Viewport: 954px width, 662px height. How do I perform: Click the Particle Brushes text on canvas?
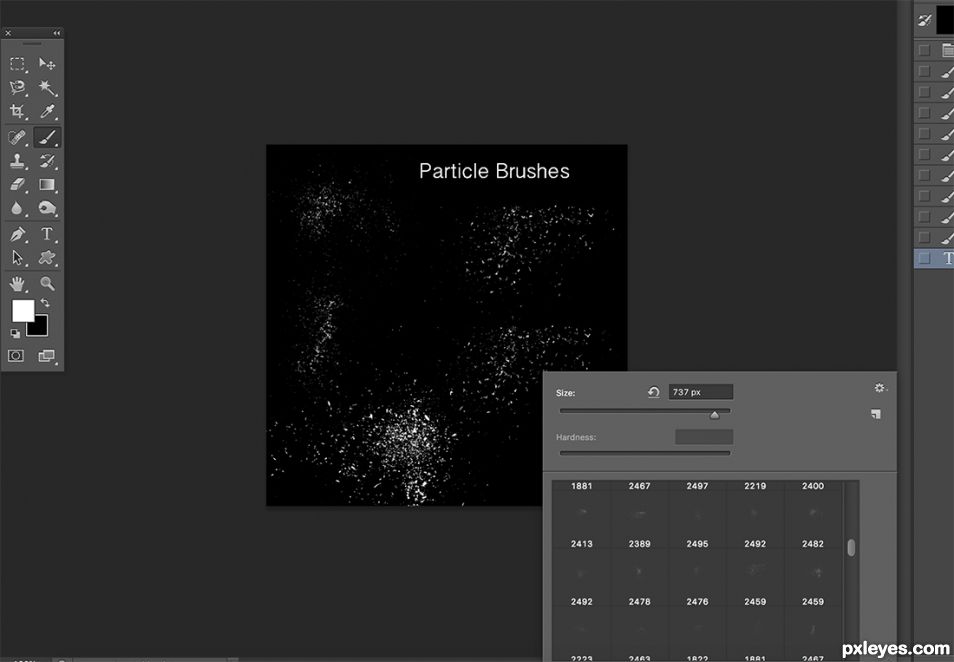494,171
